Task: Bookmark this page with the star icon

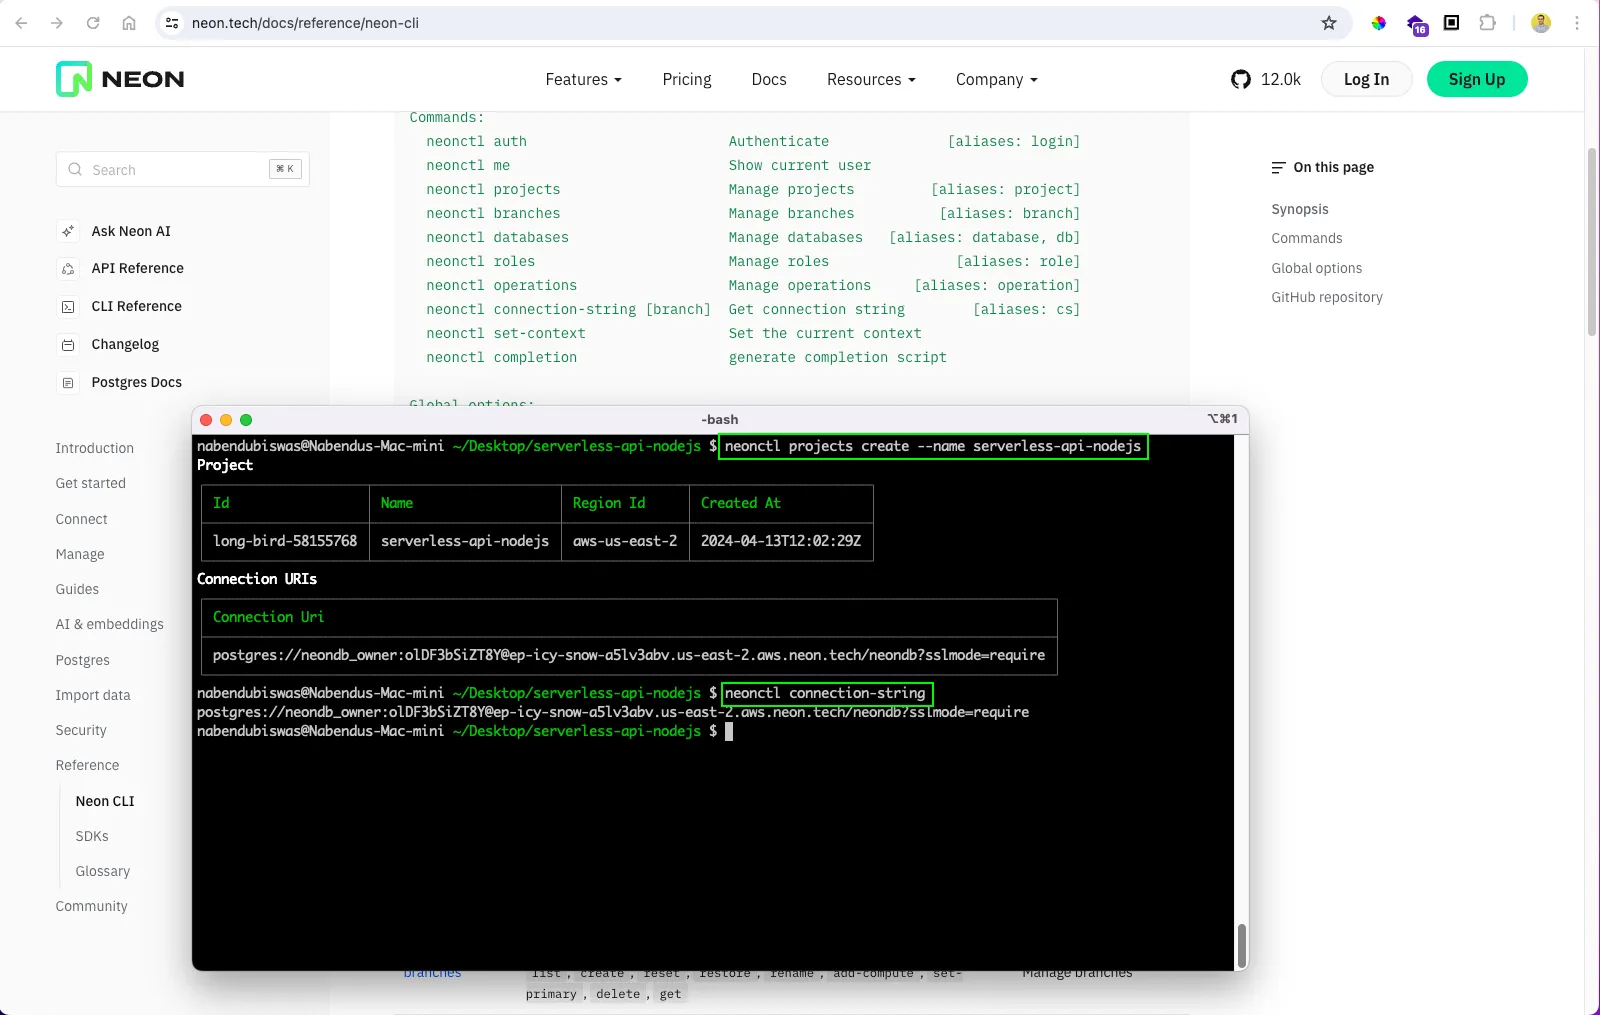Action: pyautogui.click(x=1329, y=23)
